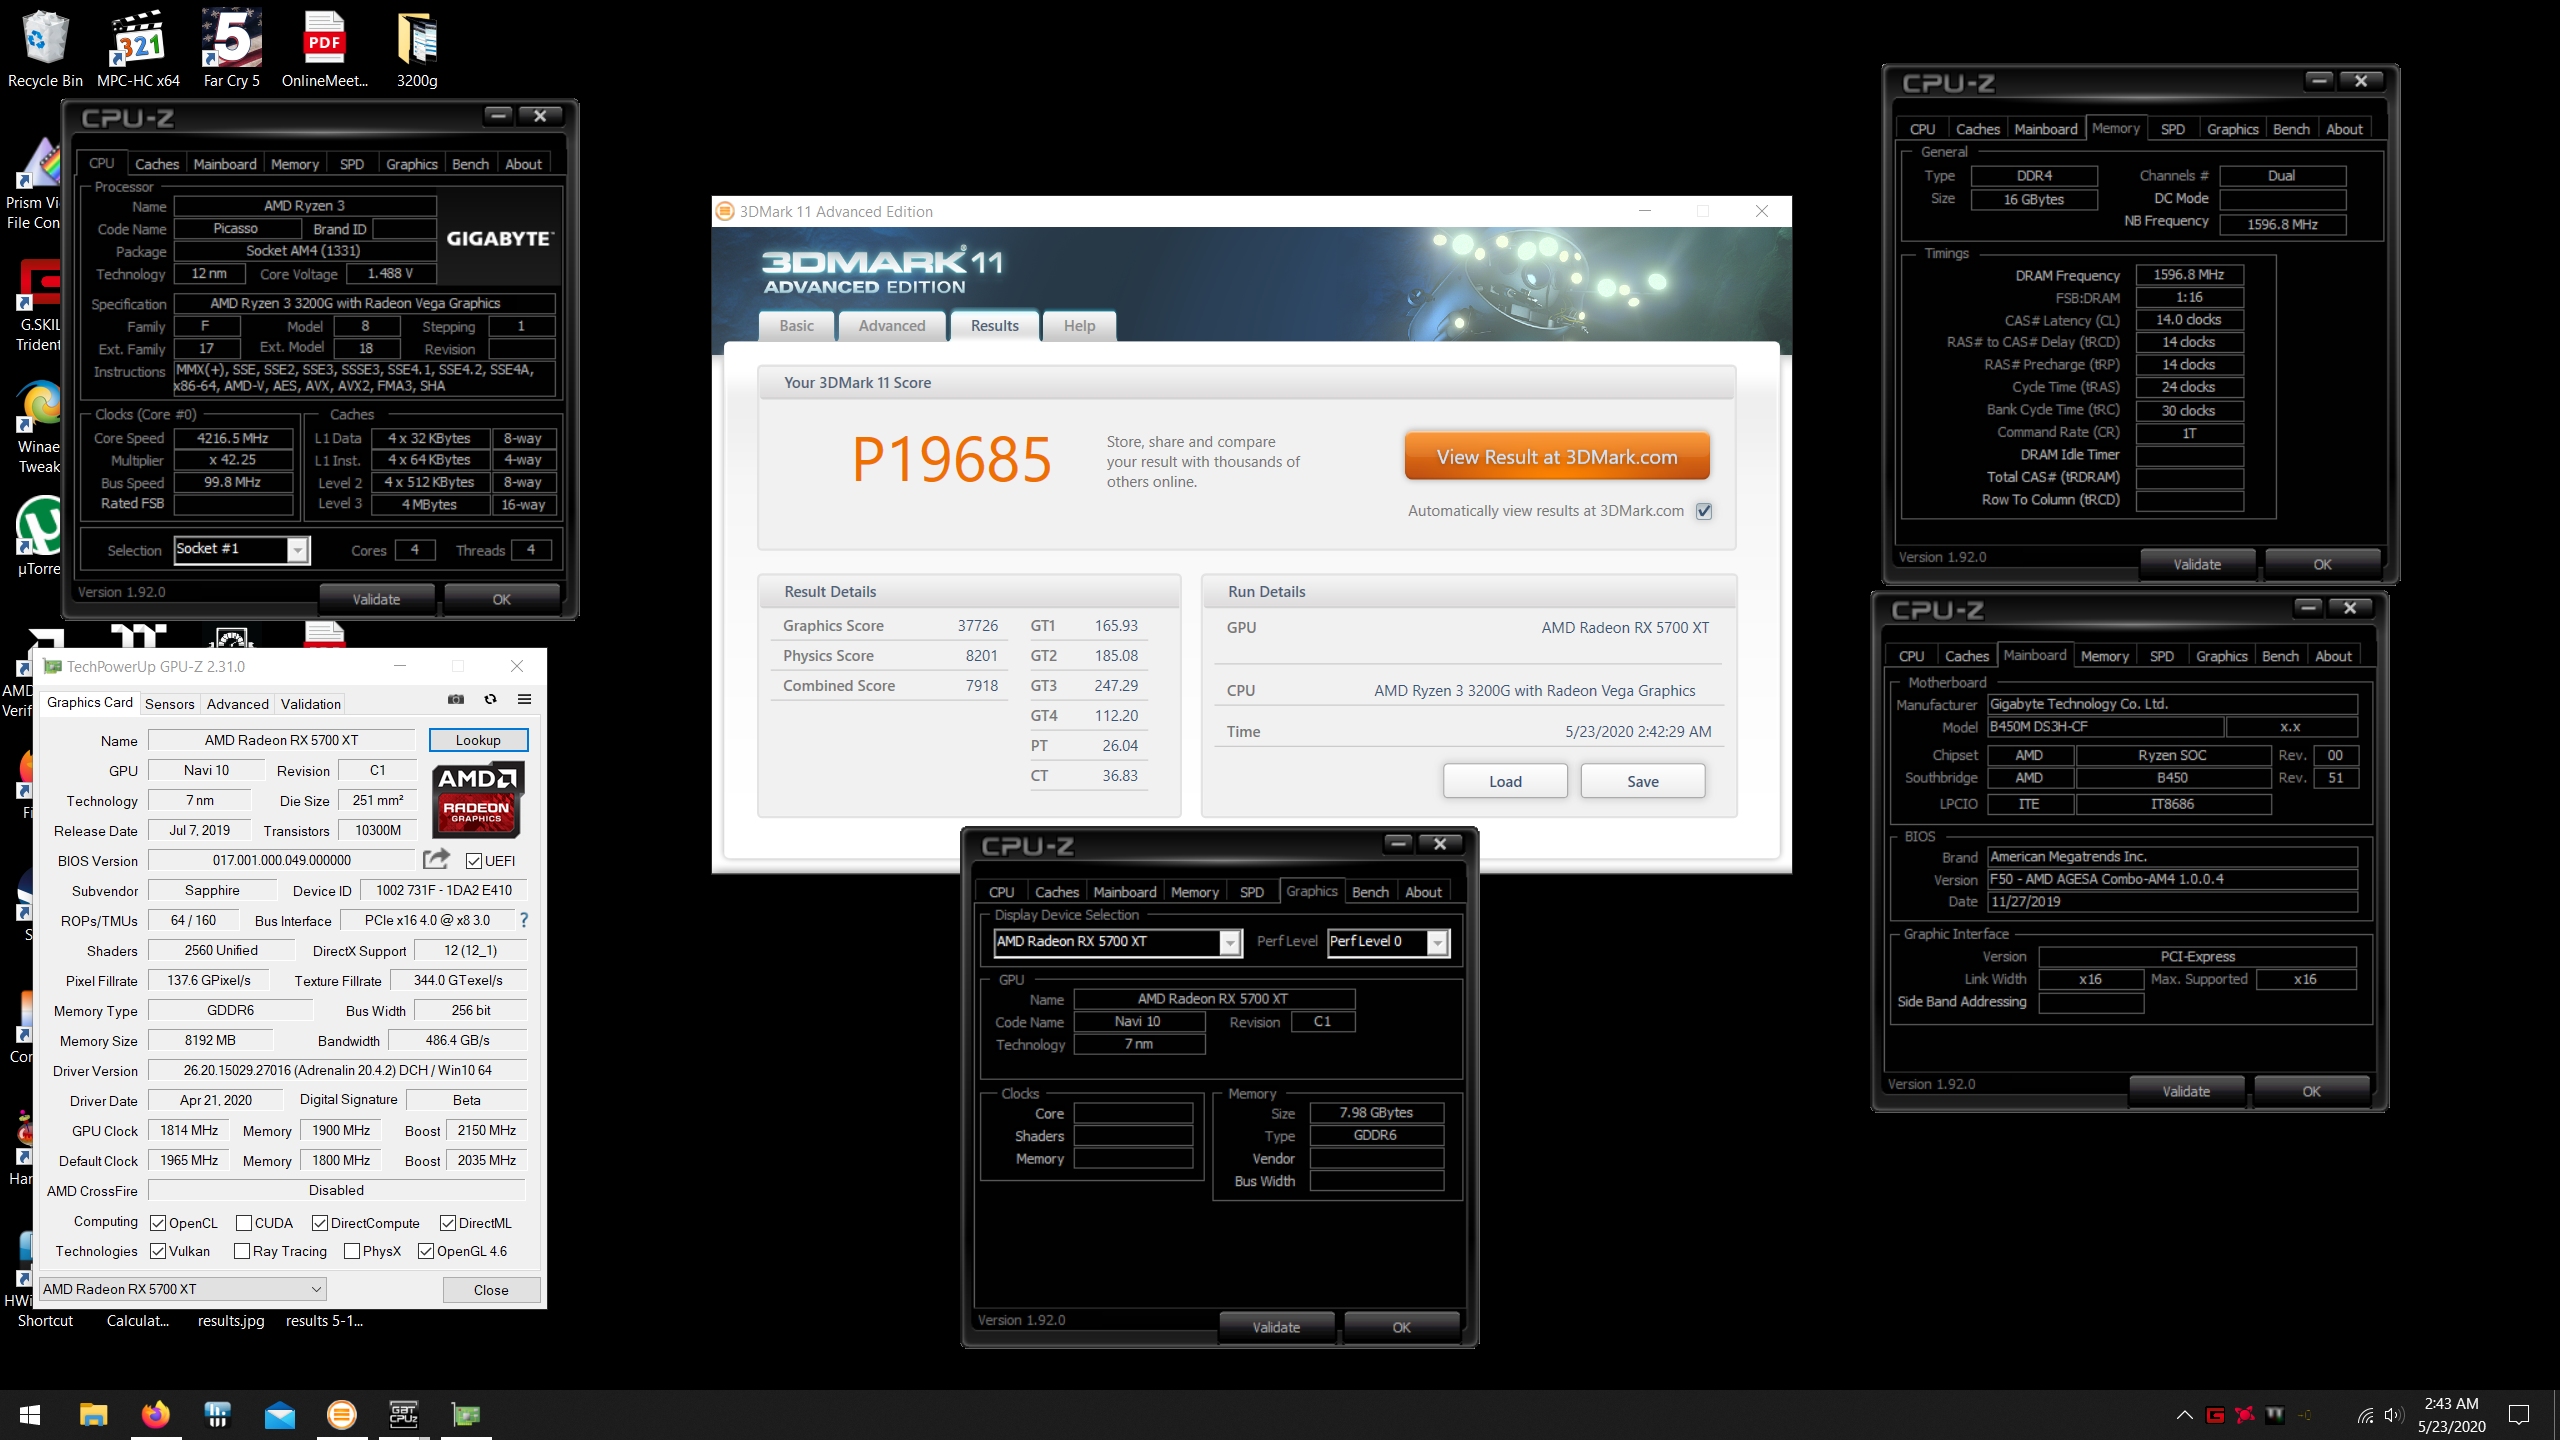Select the P19685 score text
Image resolution: width=2560 pixels, height=1440 pixels.
tap(951, 460)
